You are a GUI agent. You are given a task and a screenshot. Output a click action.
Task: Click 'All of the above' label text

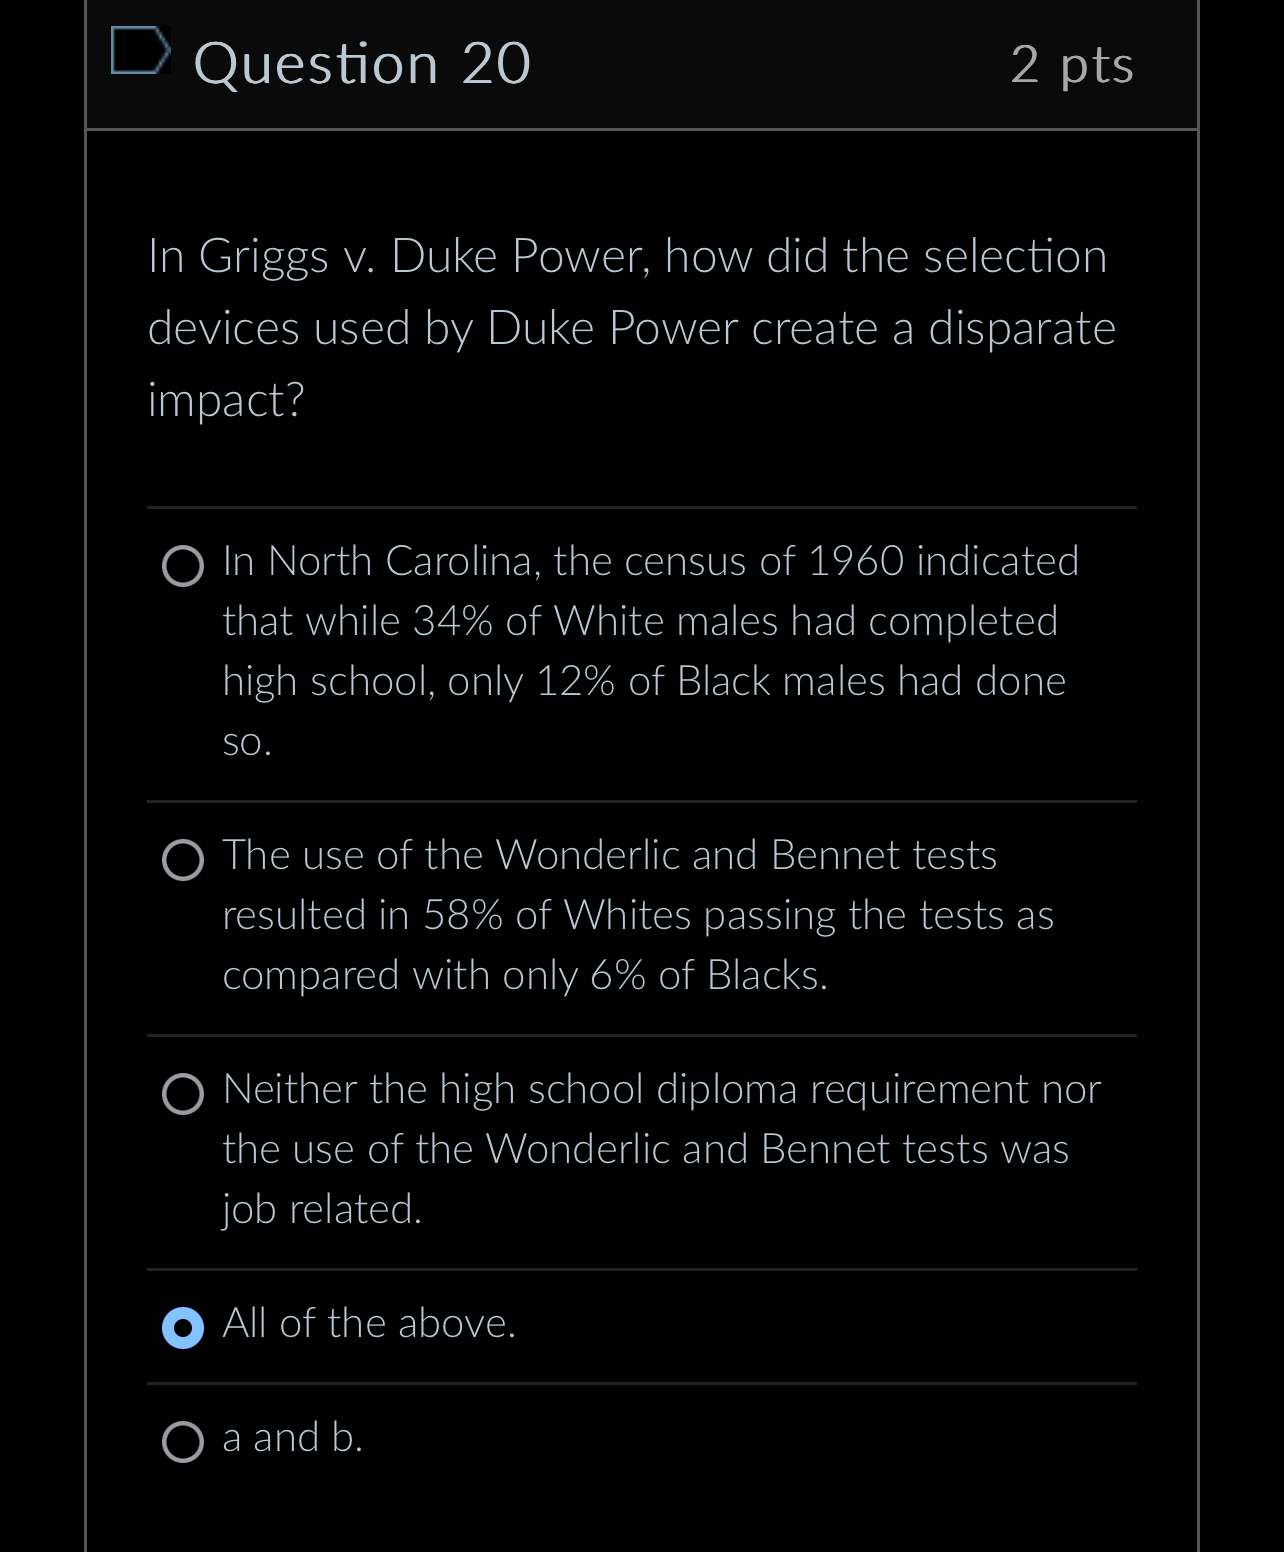[x=369, y=1325]
